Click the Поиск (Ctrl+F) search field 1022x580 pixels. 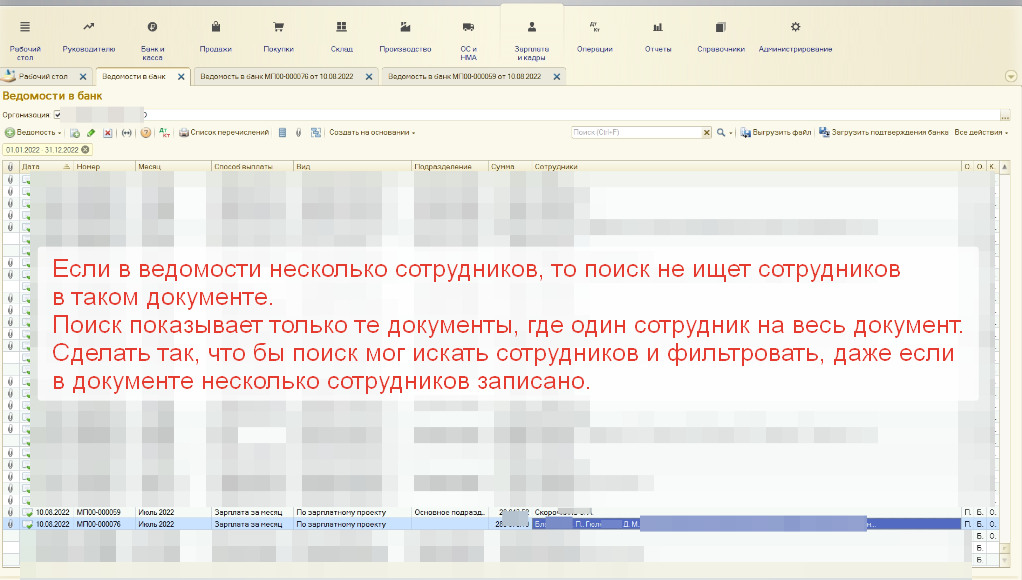[x=638, y=132]
